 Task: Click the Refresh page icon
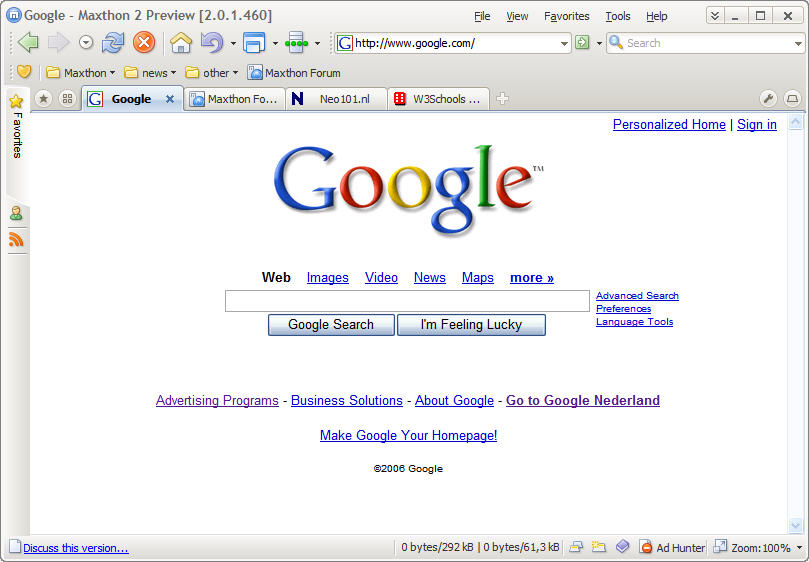coord(113,42)
